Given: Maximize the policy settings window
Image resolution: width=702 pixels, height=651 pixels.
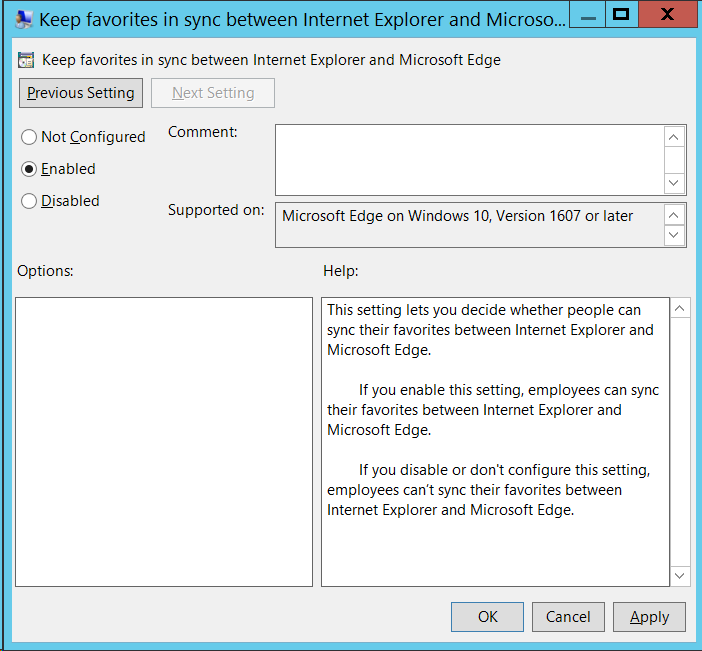Looking at the screenshot, I should pyautogui.click(x=621, y=14).
